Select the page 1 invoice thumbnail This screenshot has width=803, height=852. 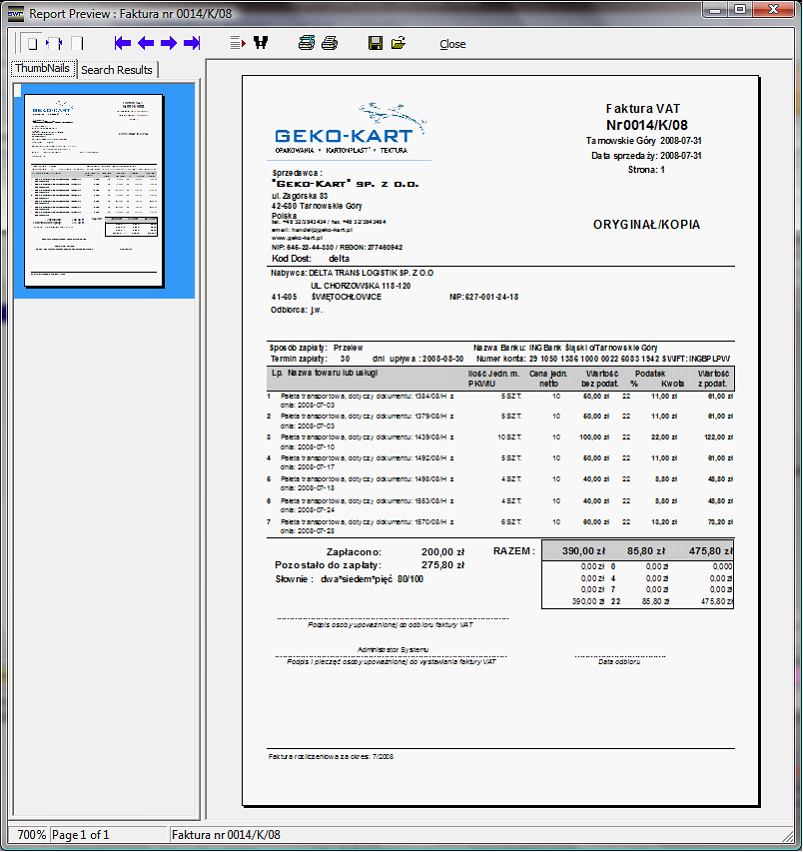[x=93, y=190]
